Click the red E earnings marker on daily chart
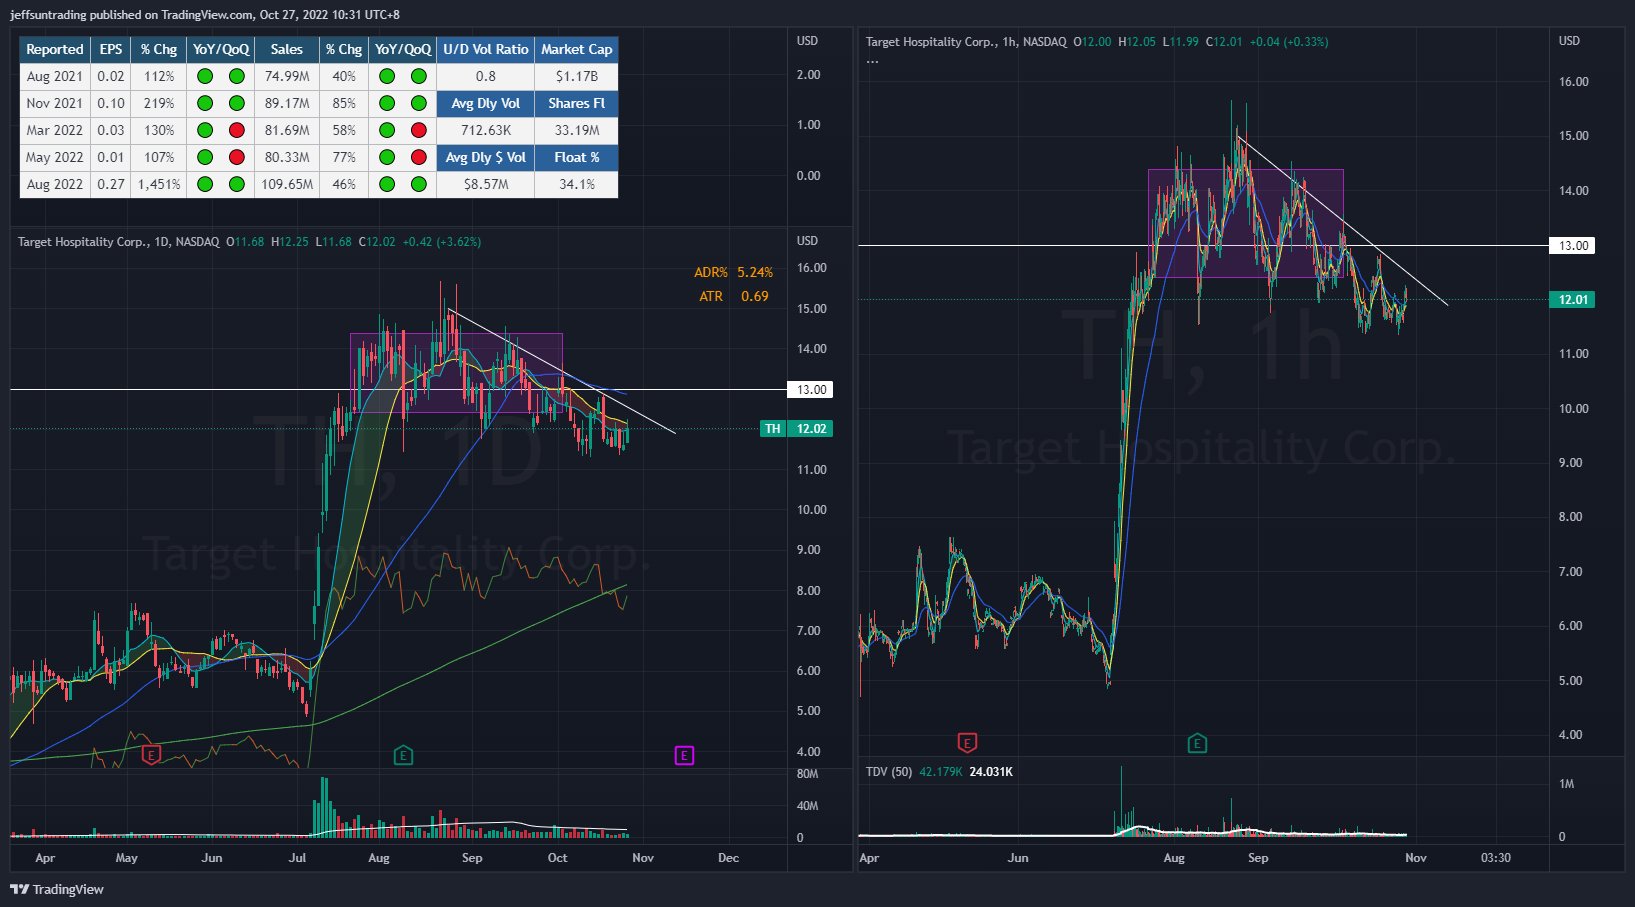This screenshot has width=1635, height=907. (151, 755)
